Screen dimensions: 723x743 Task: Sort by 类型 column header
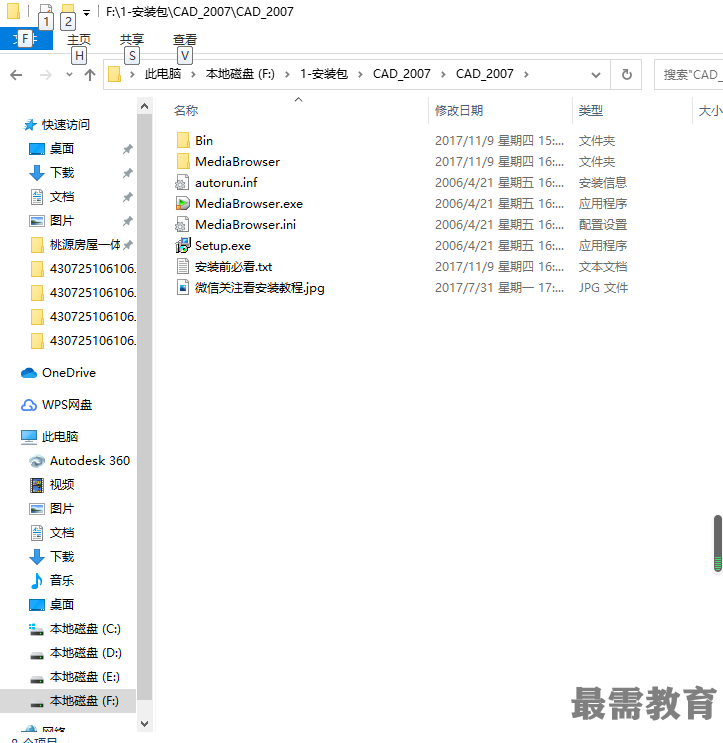(590, 110)
